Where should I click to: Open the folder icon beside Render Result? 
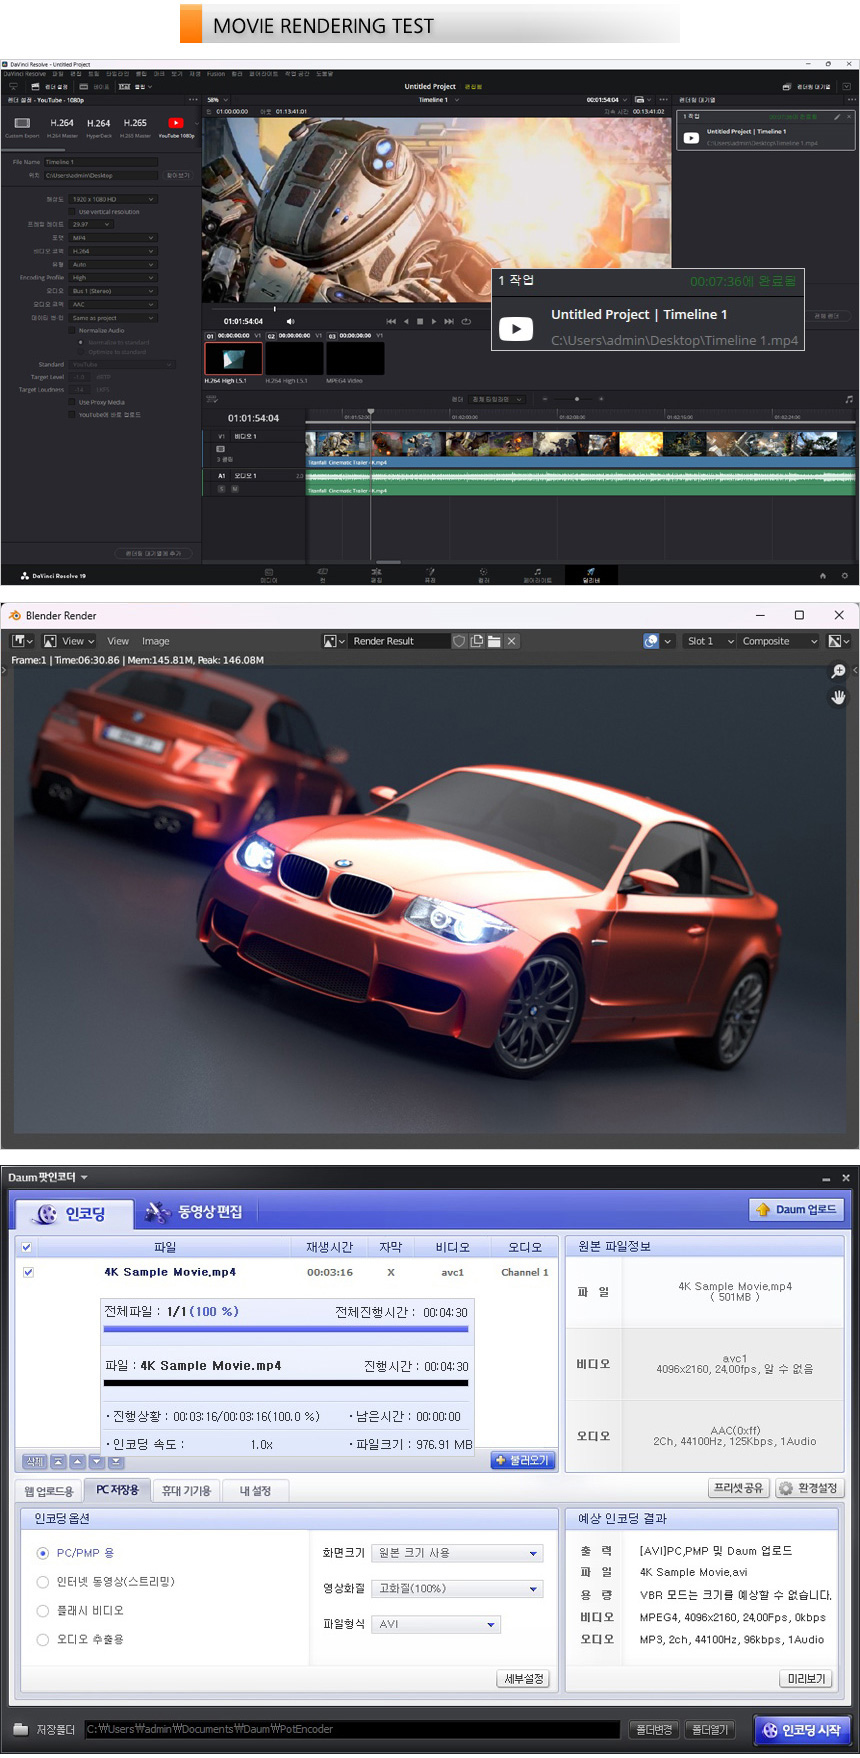(x=494, y=641)
